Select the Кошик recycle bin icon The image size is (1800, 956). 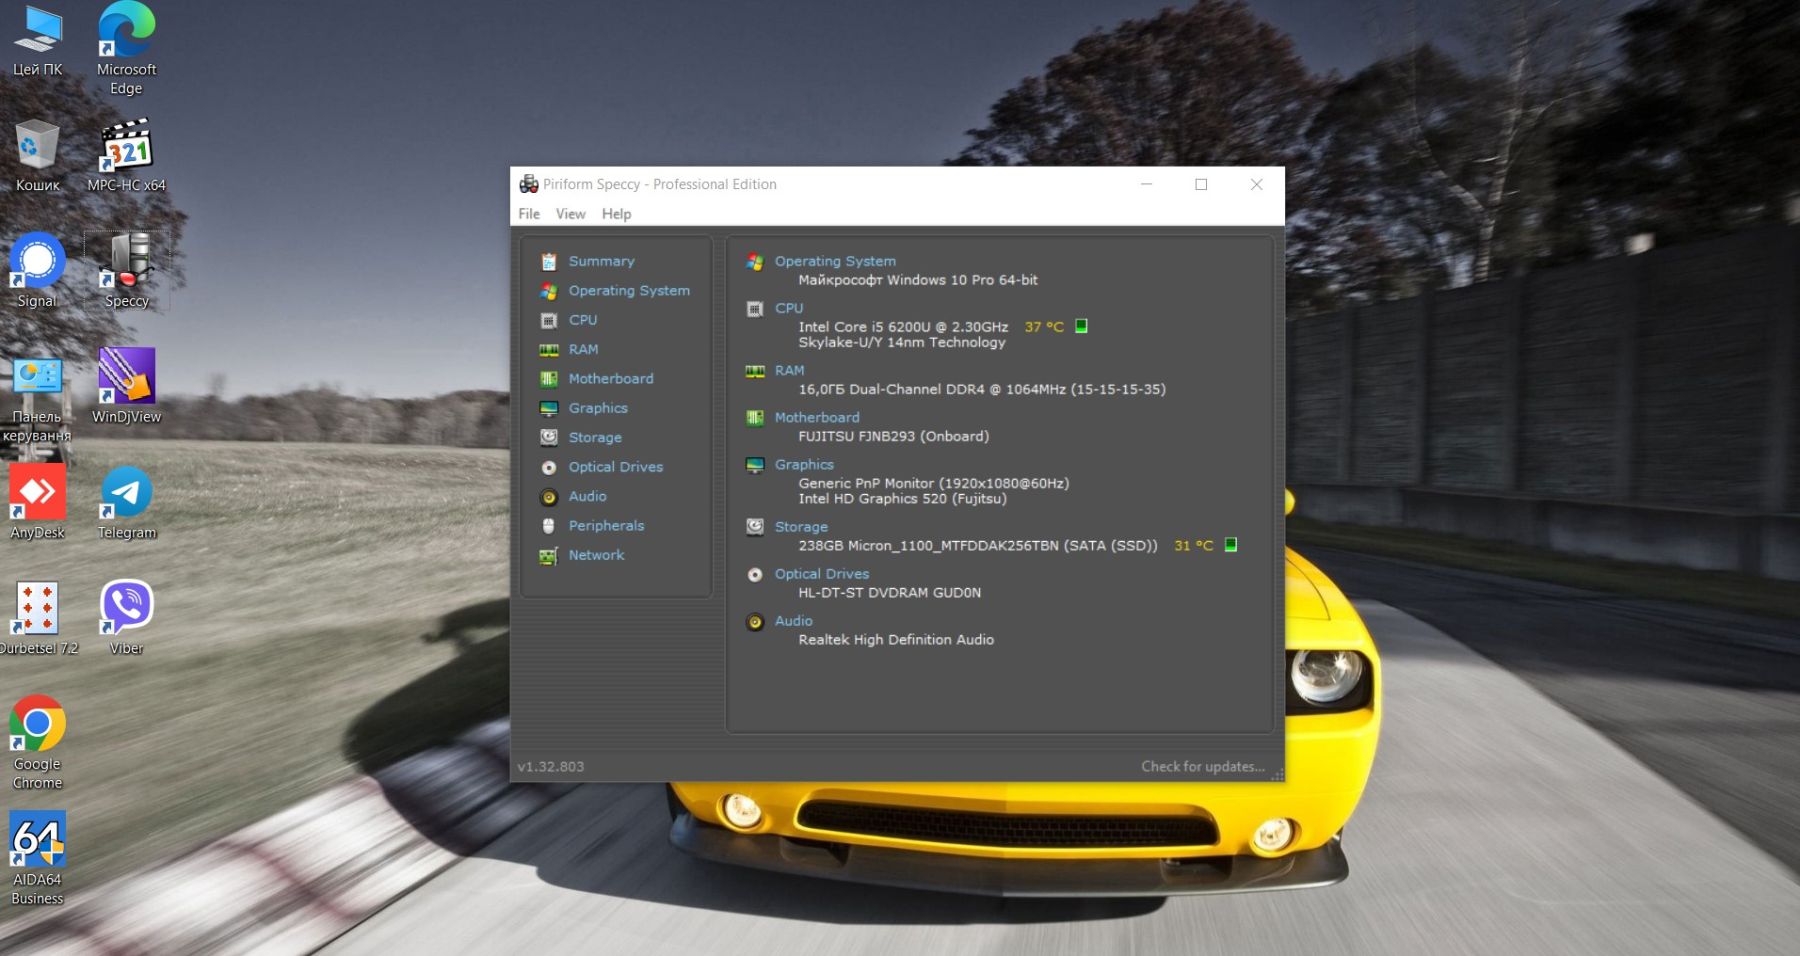coord(37,155)
